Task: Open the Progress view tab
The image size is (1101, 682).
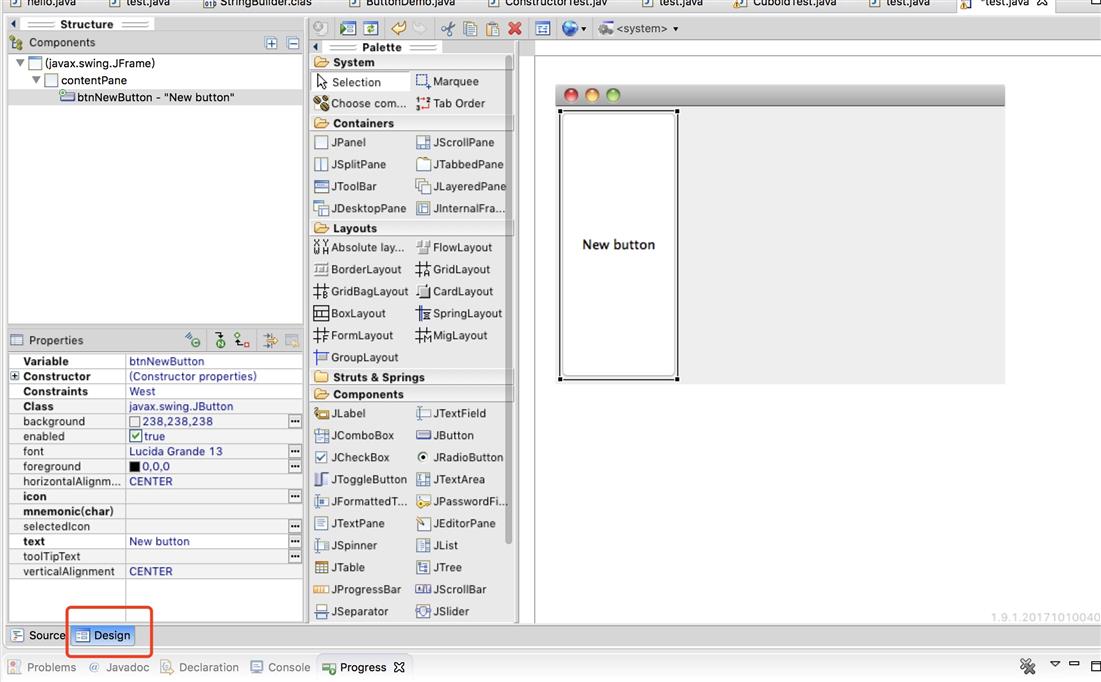Action: [x=363, y=667]
